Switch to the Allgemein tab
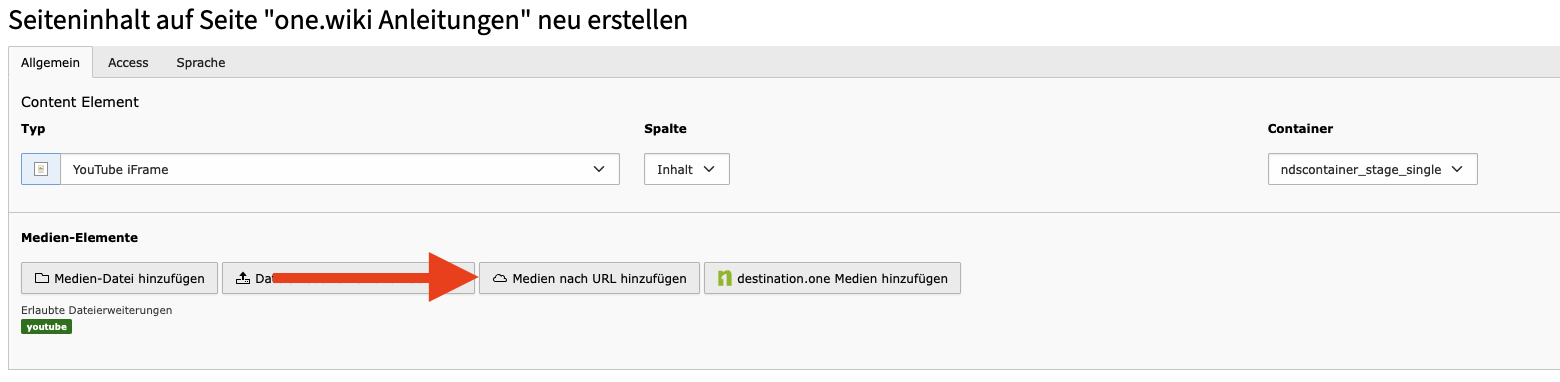1560x382 pixels. pos(50,62)
